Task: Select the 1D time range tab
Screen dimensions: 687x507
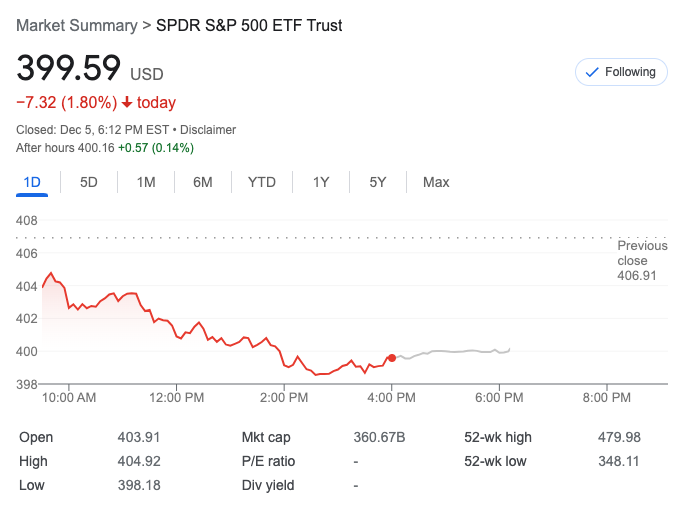Action: [x=32, y=182]
